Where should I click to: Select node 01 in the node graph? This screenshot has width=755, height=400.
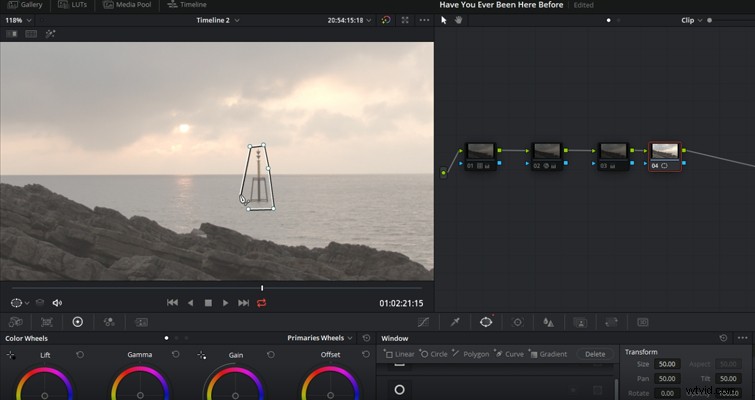point(480,156)
